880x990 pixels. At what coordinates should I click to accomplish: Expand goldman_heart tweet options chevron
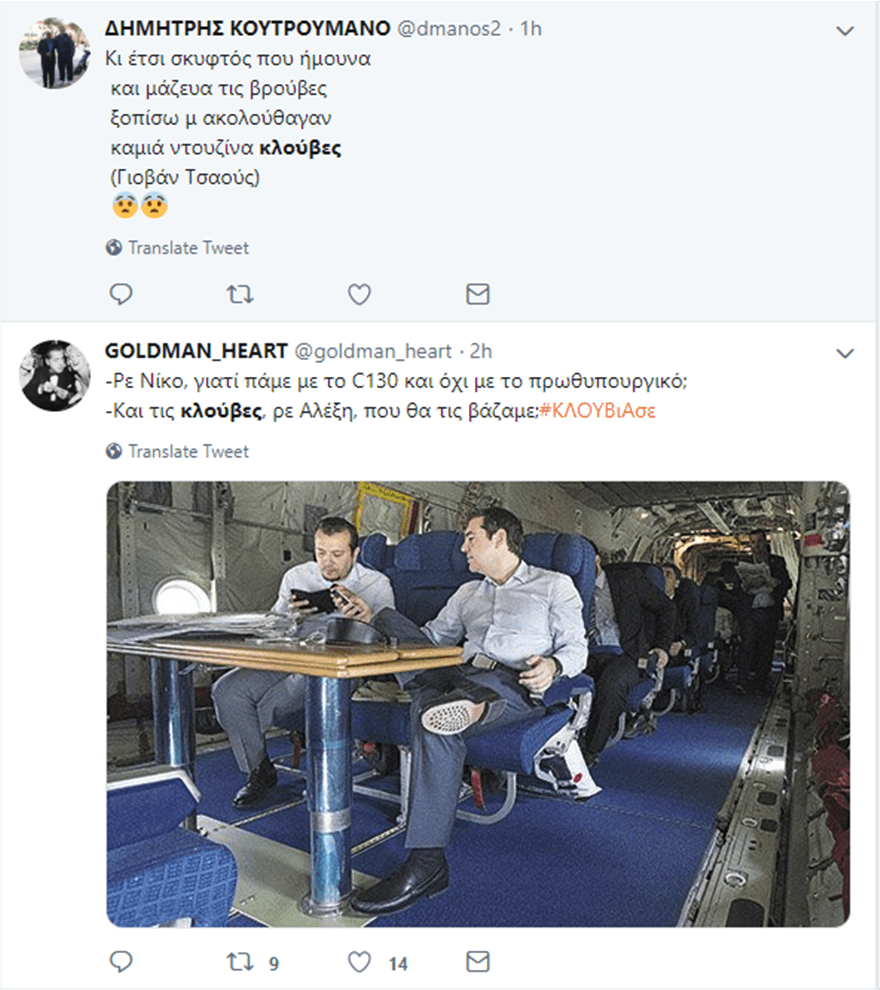pyautogui.click(x=845, y=353)
